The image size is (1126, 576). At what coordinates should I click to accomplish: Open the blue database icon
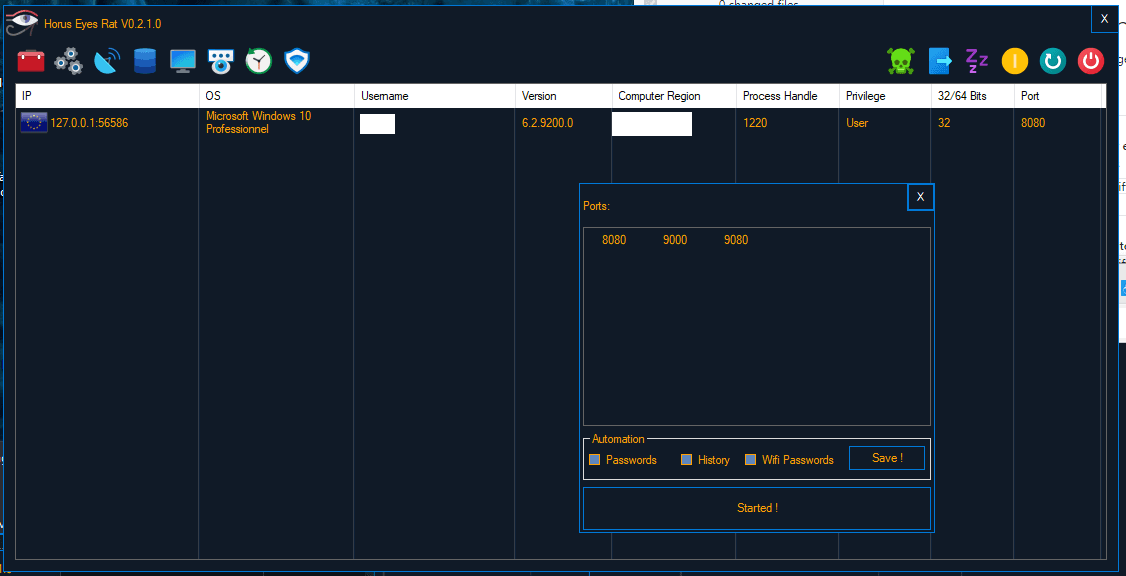point(145,62)
